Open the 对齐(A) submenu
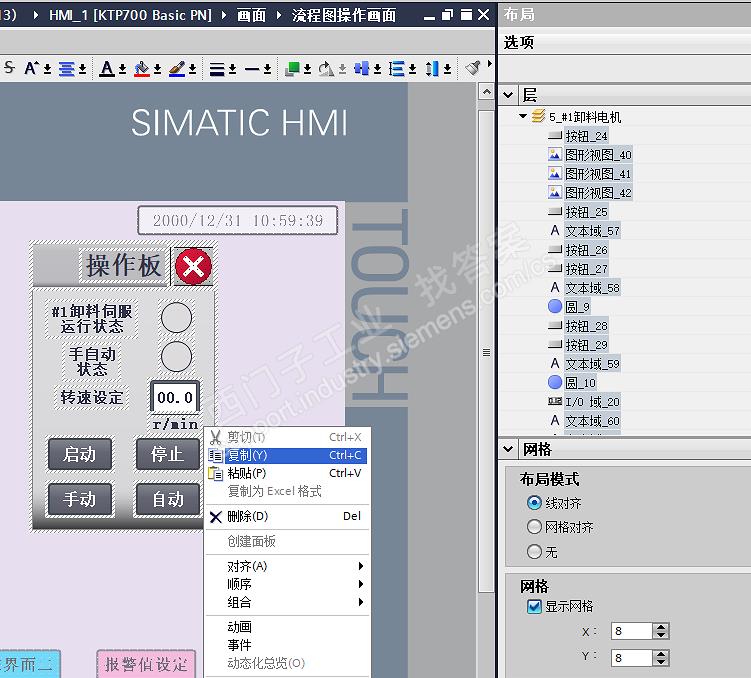Viewport: 751px width, 678px height. pyautogui.click(x=287, y=566)
